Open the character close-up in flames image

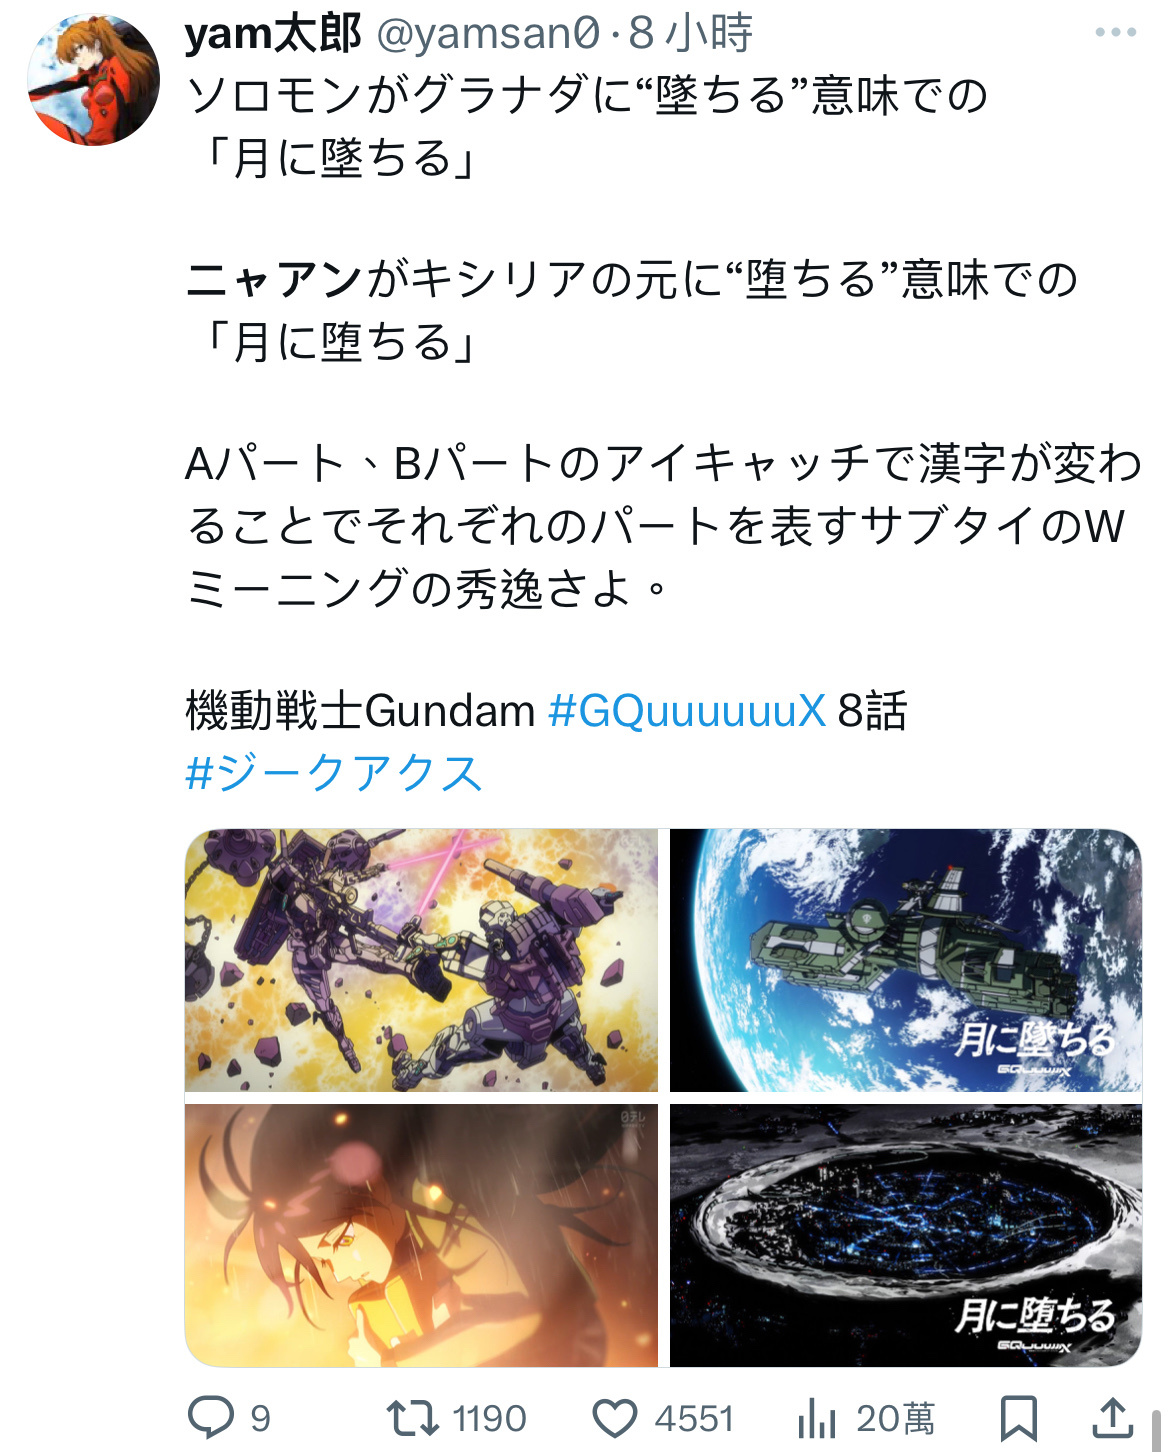tap(422, 1235)
